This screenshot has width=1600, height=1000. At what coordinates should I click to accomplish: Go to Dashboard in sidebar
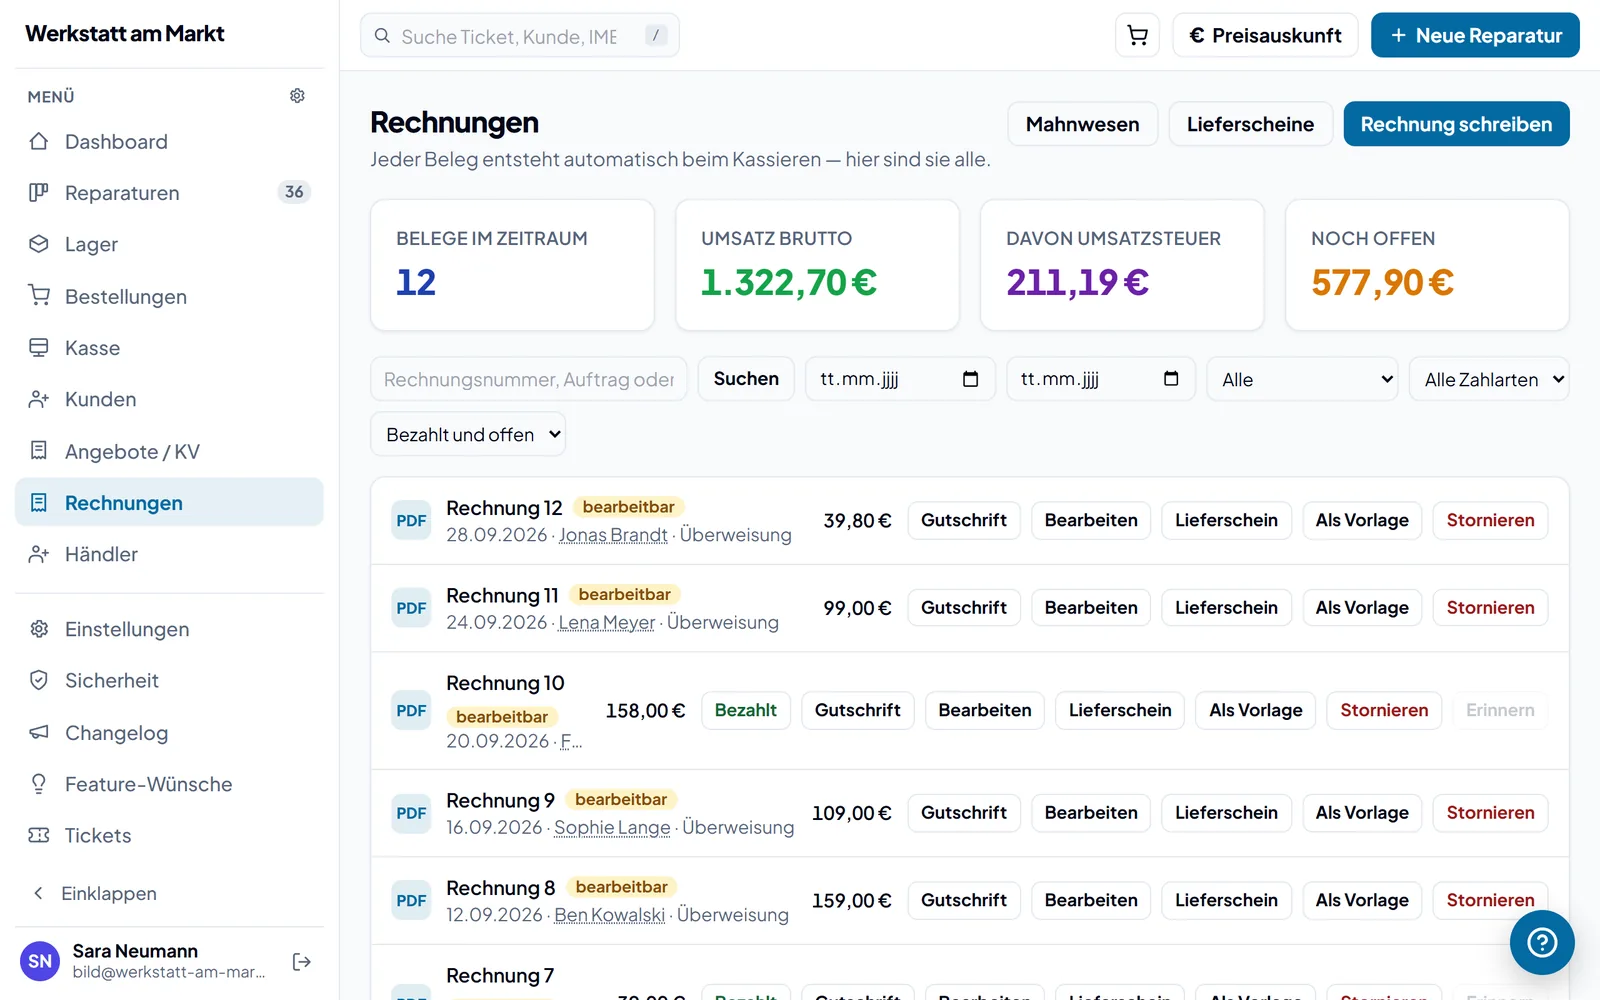(169, 142)
